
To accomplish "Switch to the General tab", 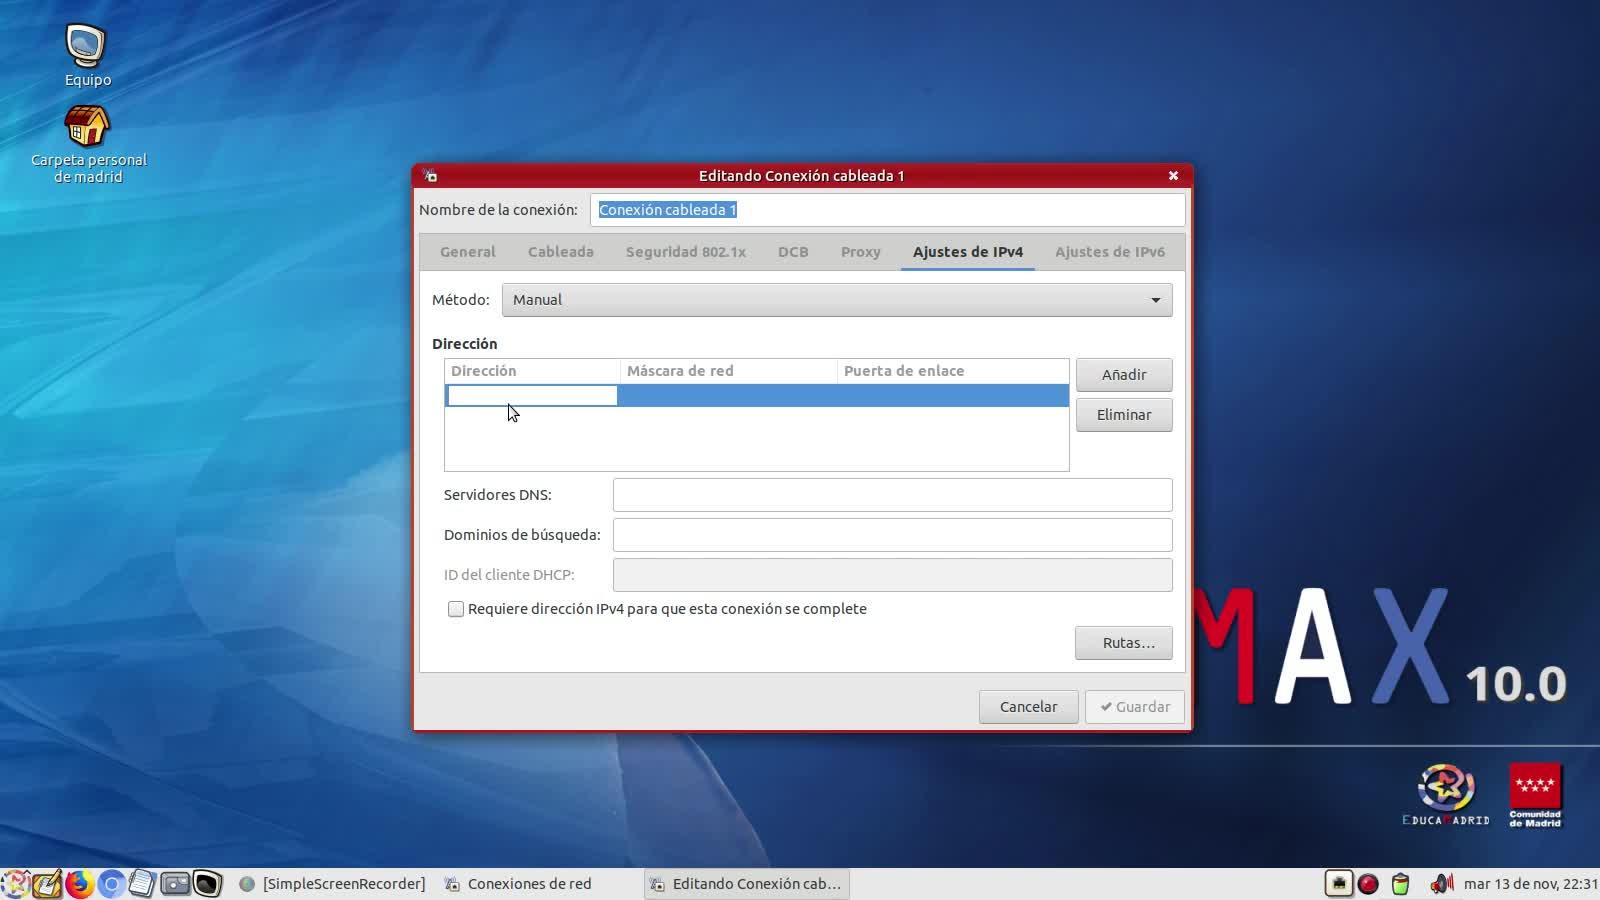I will pyautogui.click(x=467, y=252).
